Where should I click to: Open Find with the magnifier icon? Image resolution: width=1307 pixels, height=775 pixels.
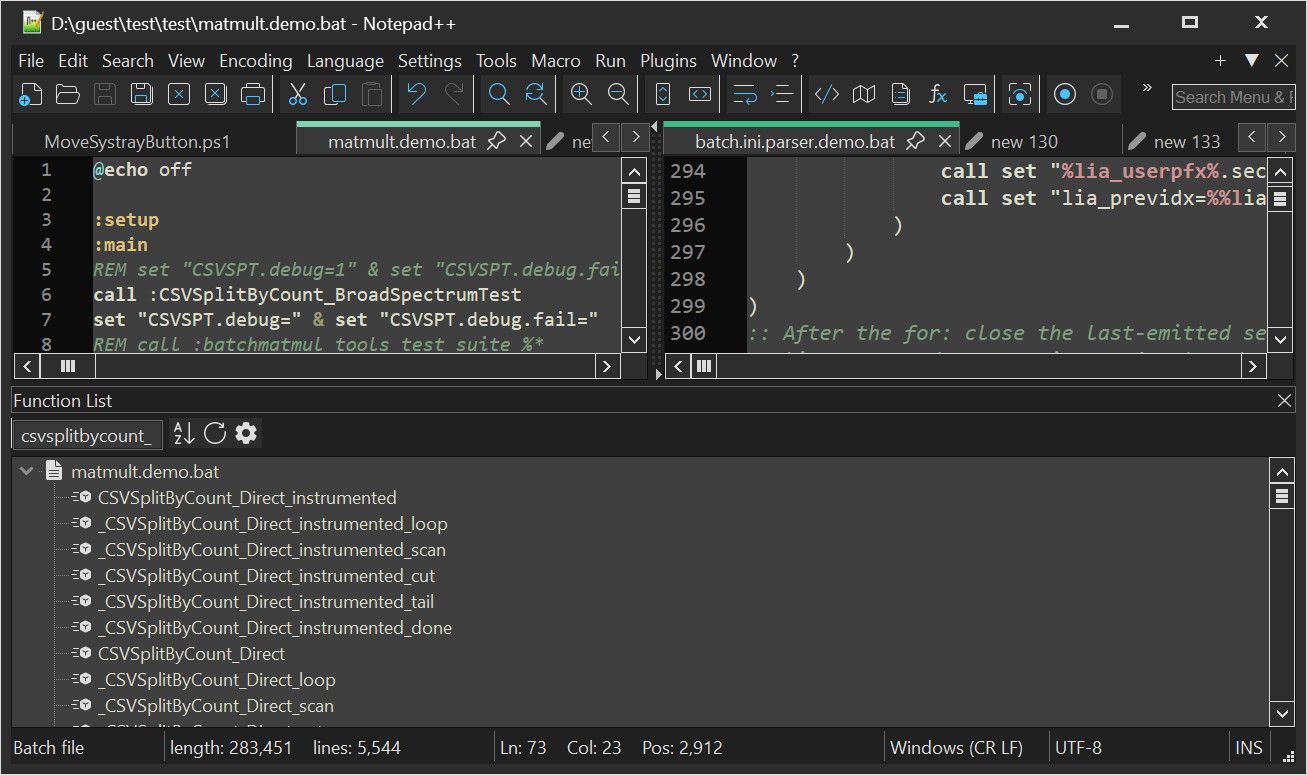pyautogui.click(x=499, y=95)
